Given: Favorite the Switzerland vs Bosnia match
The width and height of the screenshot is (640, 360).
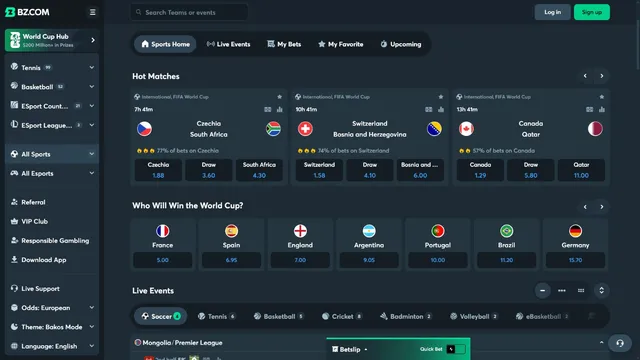Looking at the screenshot, I should point(440,97).
